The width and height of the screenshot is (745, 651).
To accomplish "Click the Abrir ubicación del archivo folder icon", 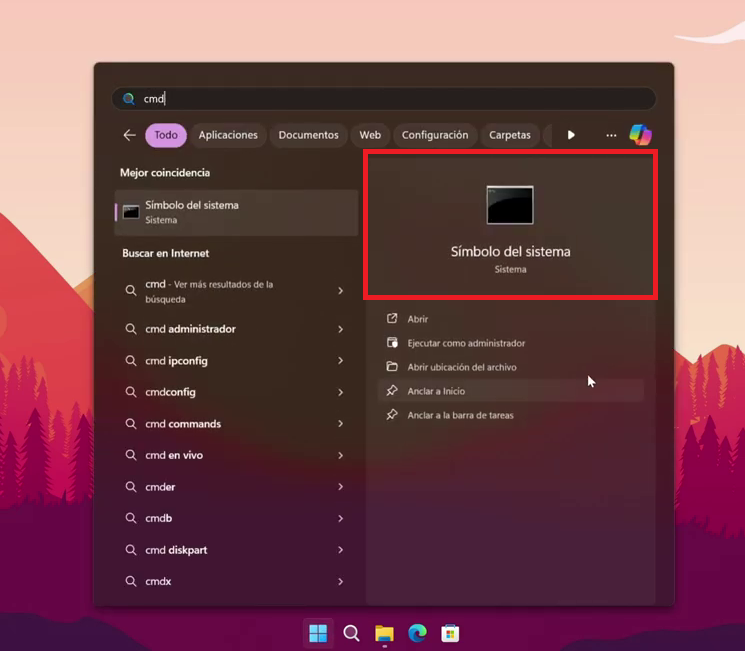I will 392,366.
